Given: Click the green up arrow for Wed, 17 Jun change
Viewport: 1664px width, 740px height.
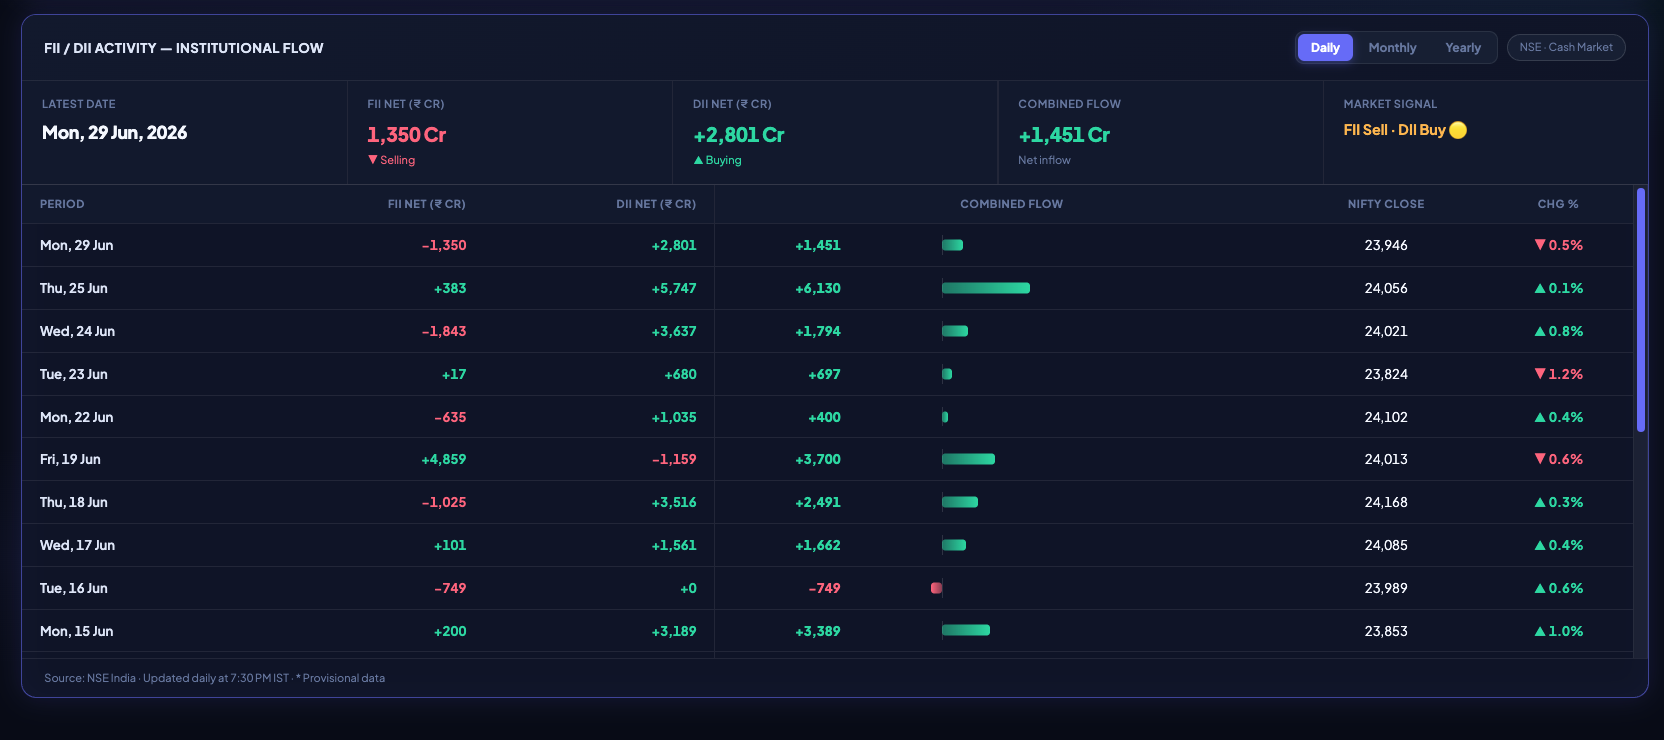Looking at the screenshot, I should pos(1540,545).
